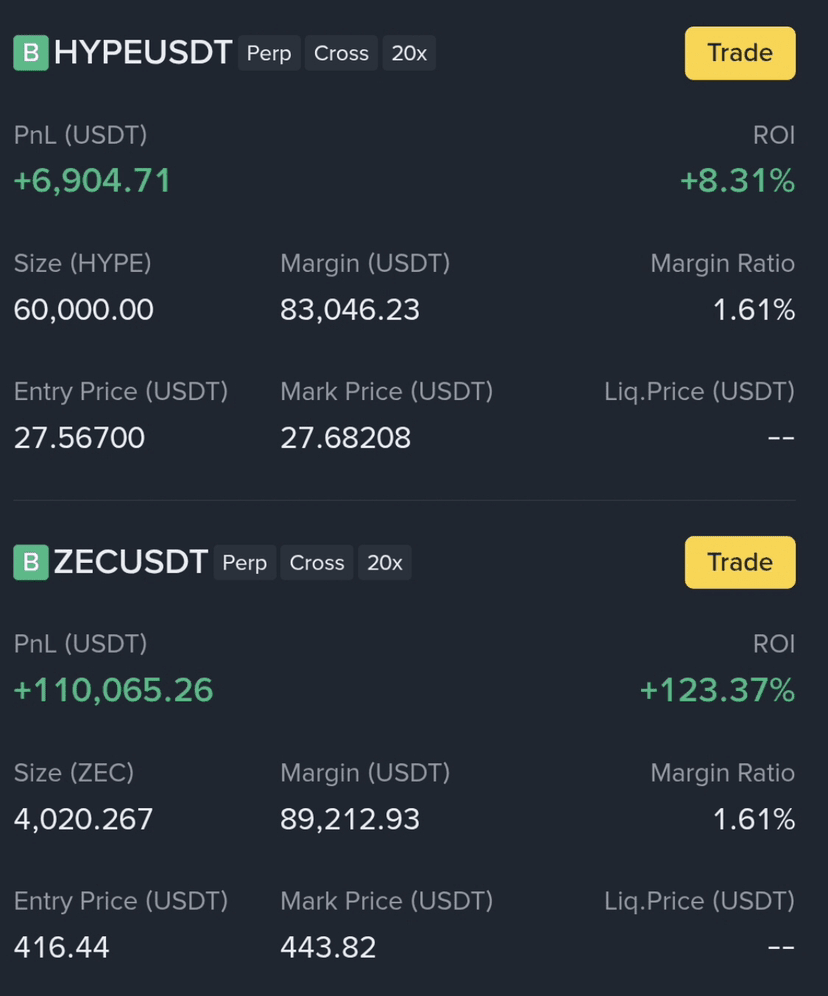Tap the Cross margin tag on ZECUSDT
This screenshot has width=828, height=996.
(x=317, y=563)
